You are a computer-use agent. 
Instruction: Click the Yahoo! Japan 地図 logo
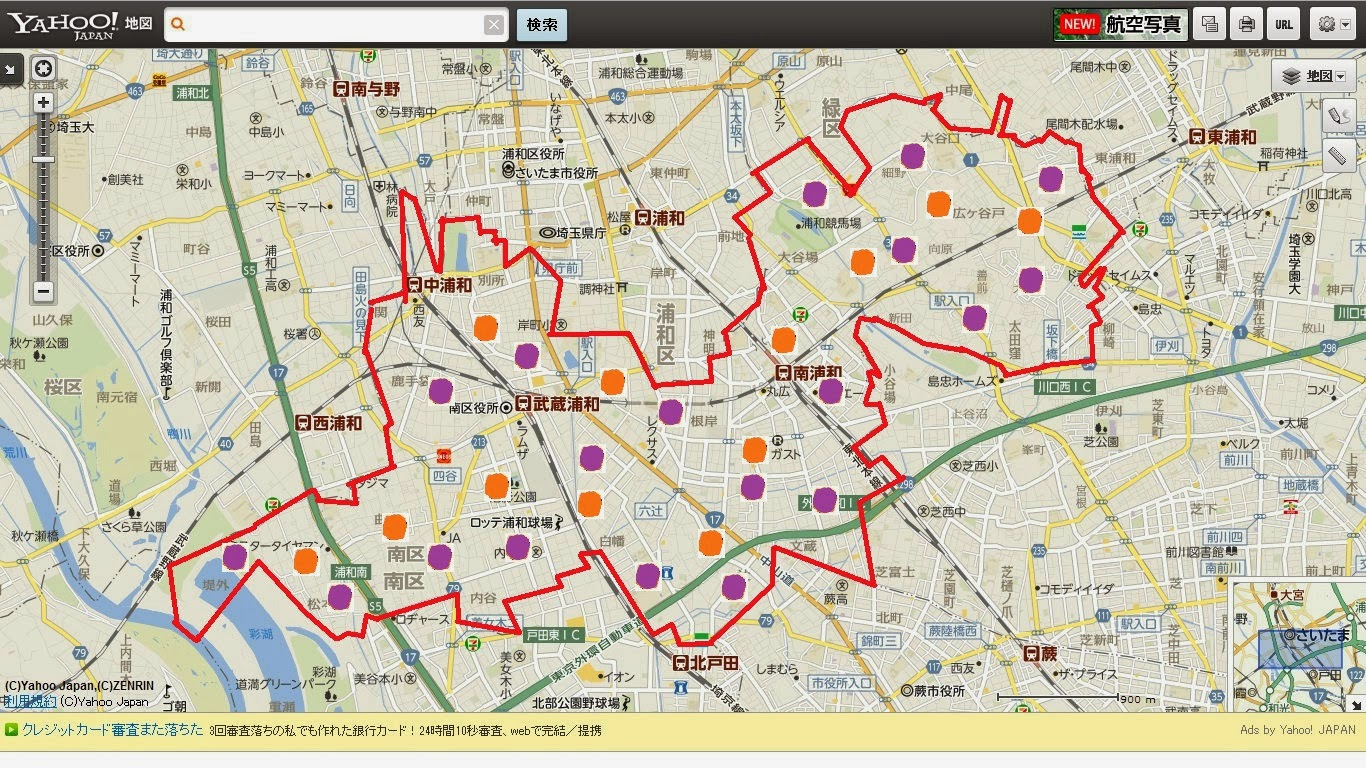[80, 24]
